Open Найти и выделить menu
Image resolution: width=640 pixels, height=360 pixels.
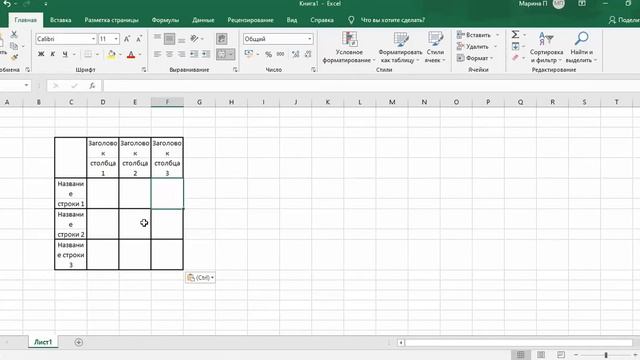click(582, 47)
